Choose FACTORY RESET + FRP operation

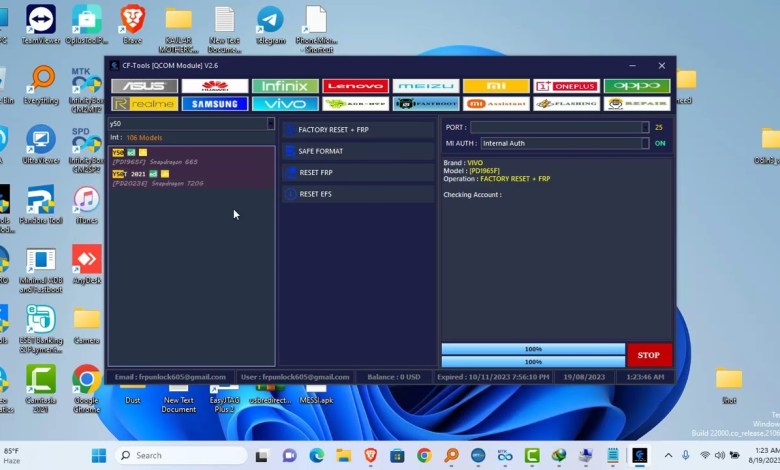[x=357, y=130]
